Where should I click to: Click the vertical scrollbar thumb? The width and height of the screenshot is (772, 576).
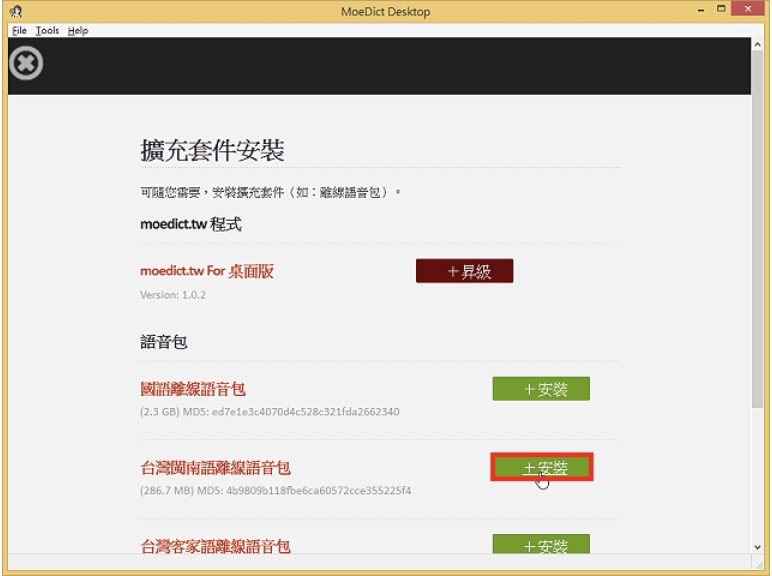coord(757,229)
